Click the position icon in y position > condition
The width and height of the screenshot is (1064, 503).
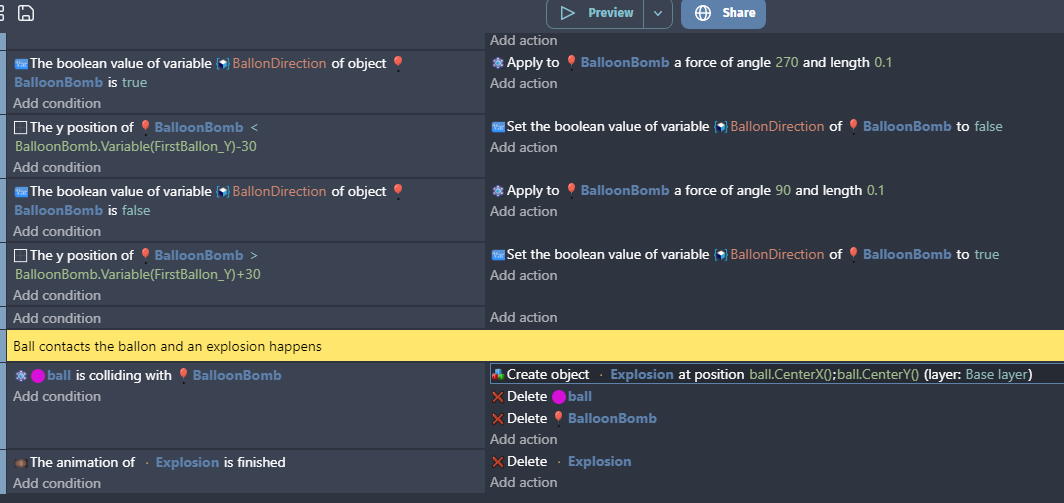tap(20, 256)
